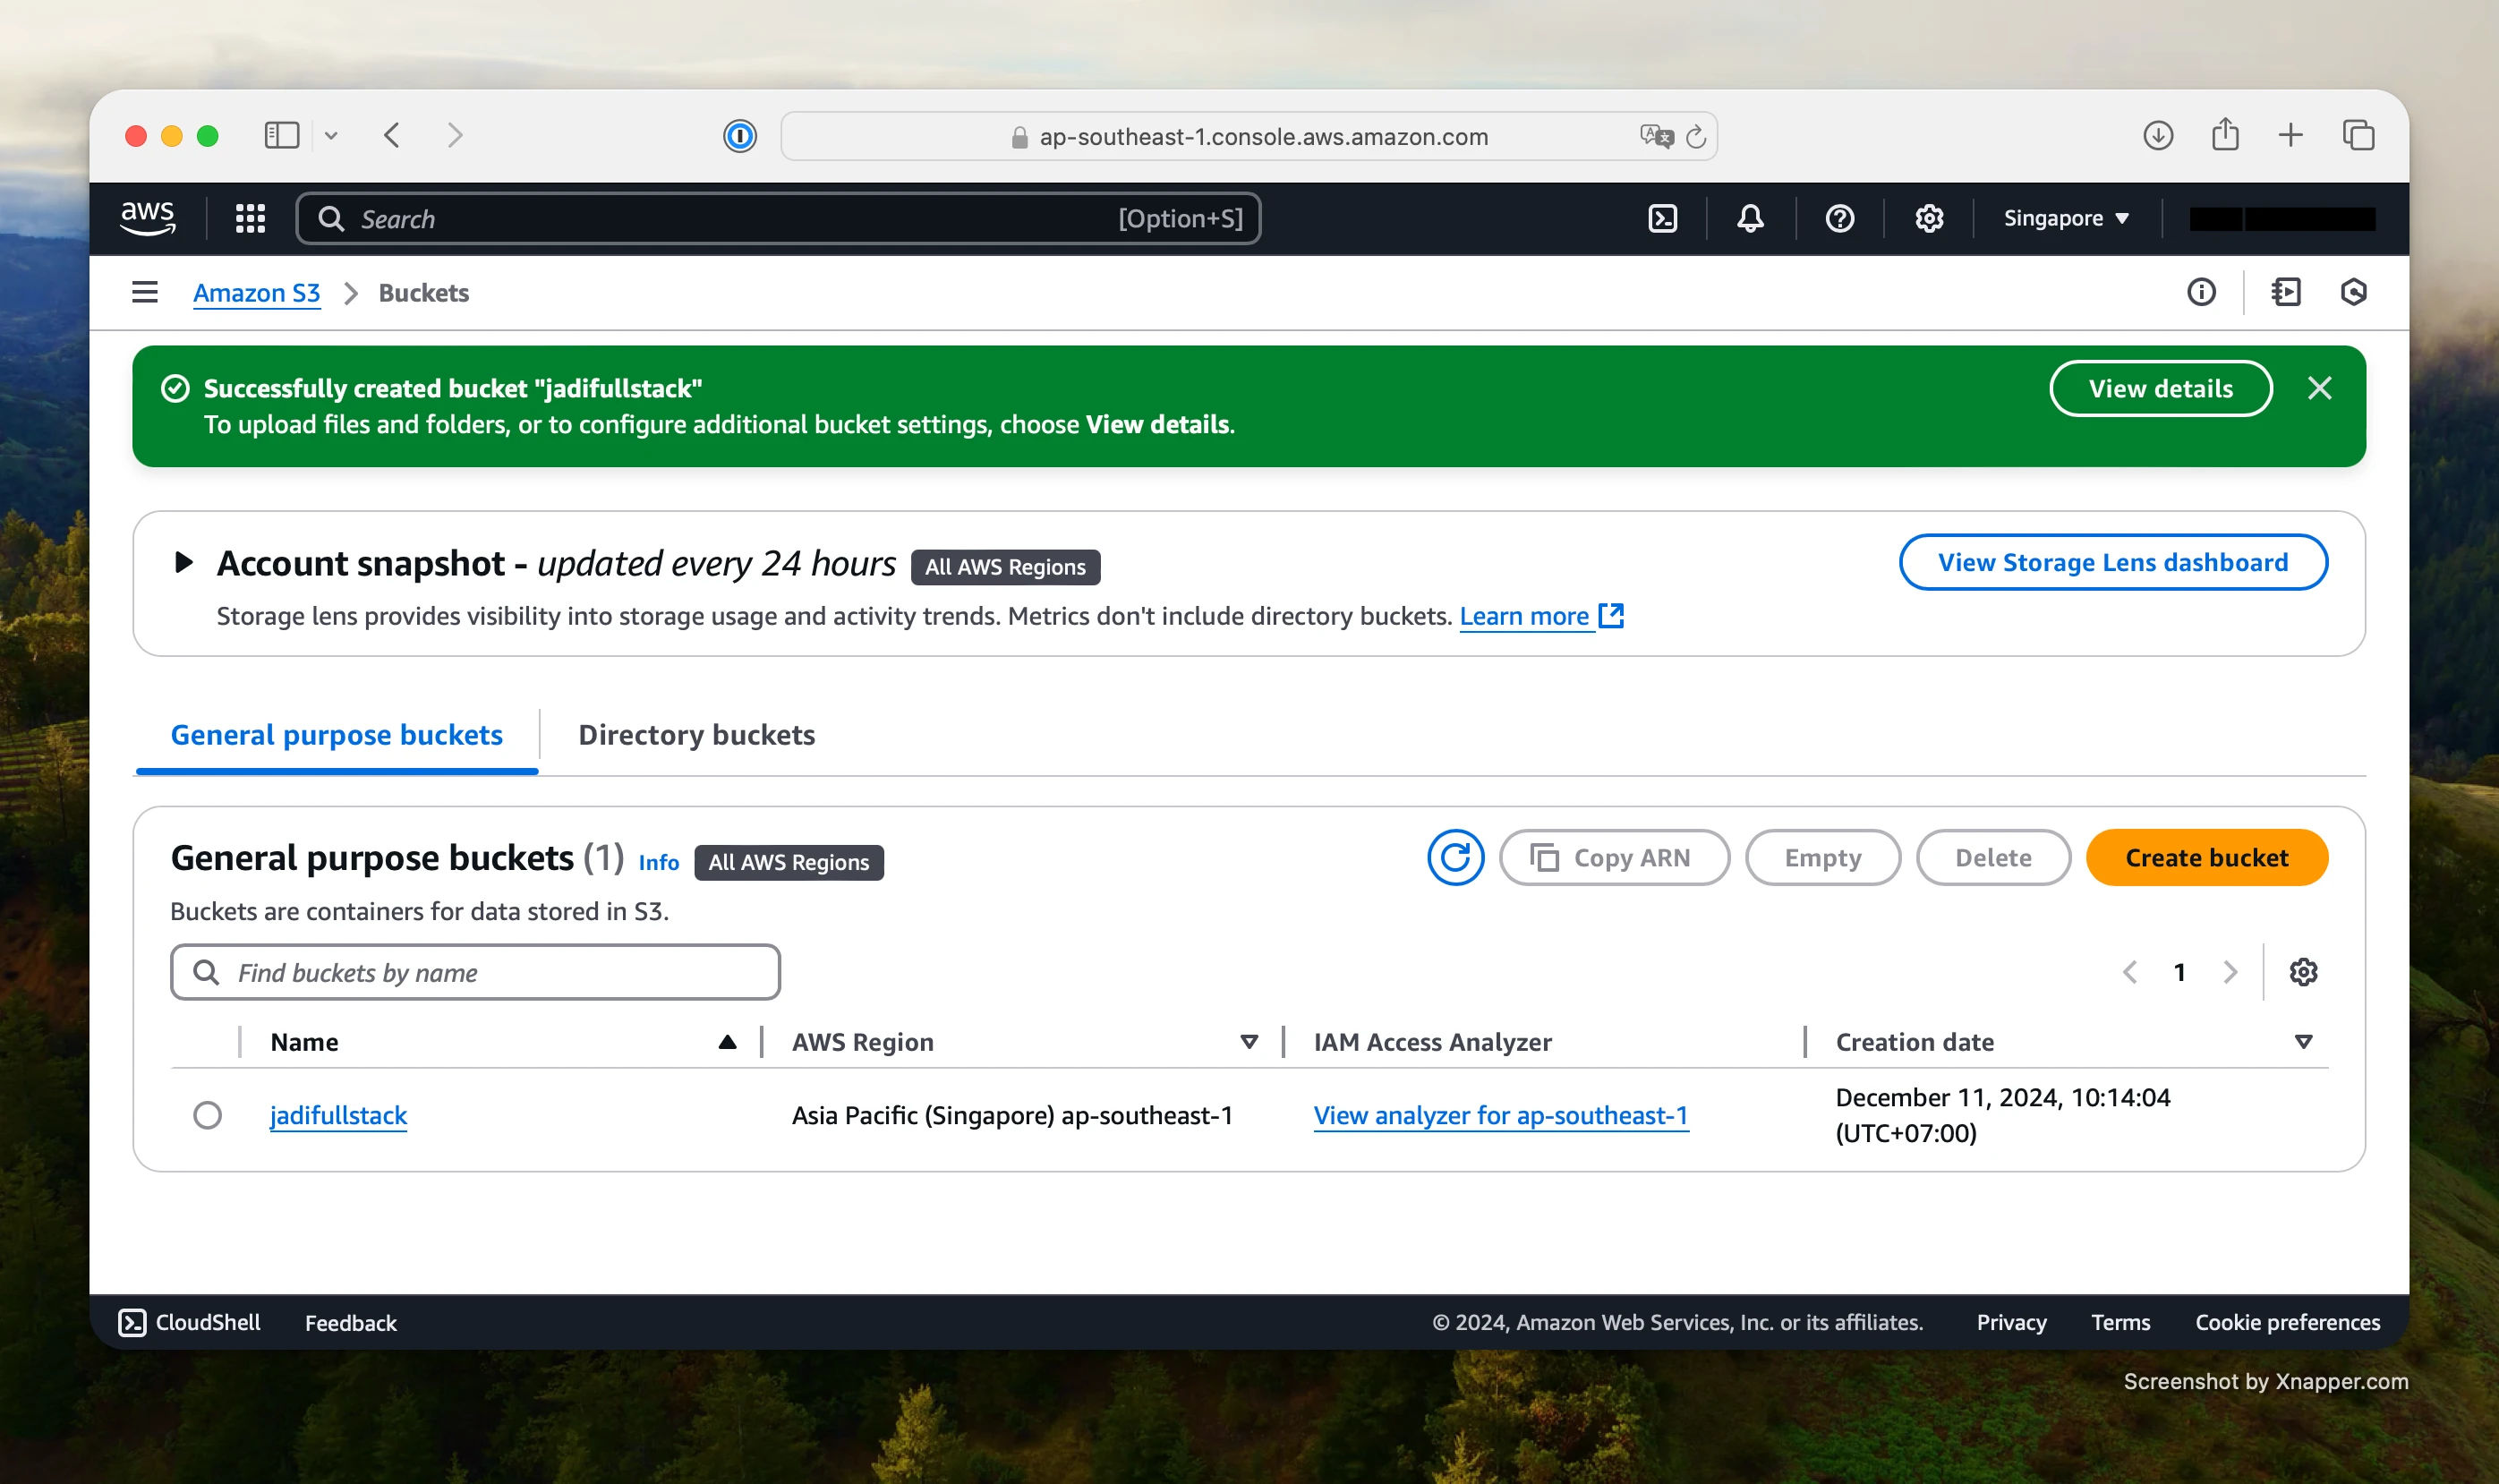This screenshot has height=1484, width=2499.
Task: Open the Terms footer link
Action: point(2120,1322)
